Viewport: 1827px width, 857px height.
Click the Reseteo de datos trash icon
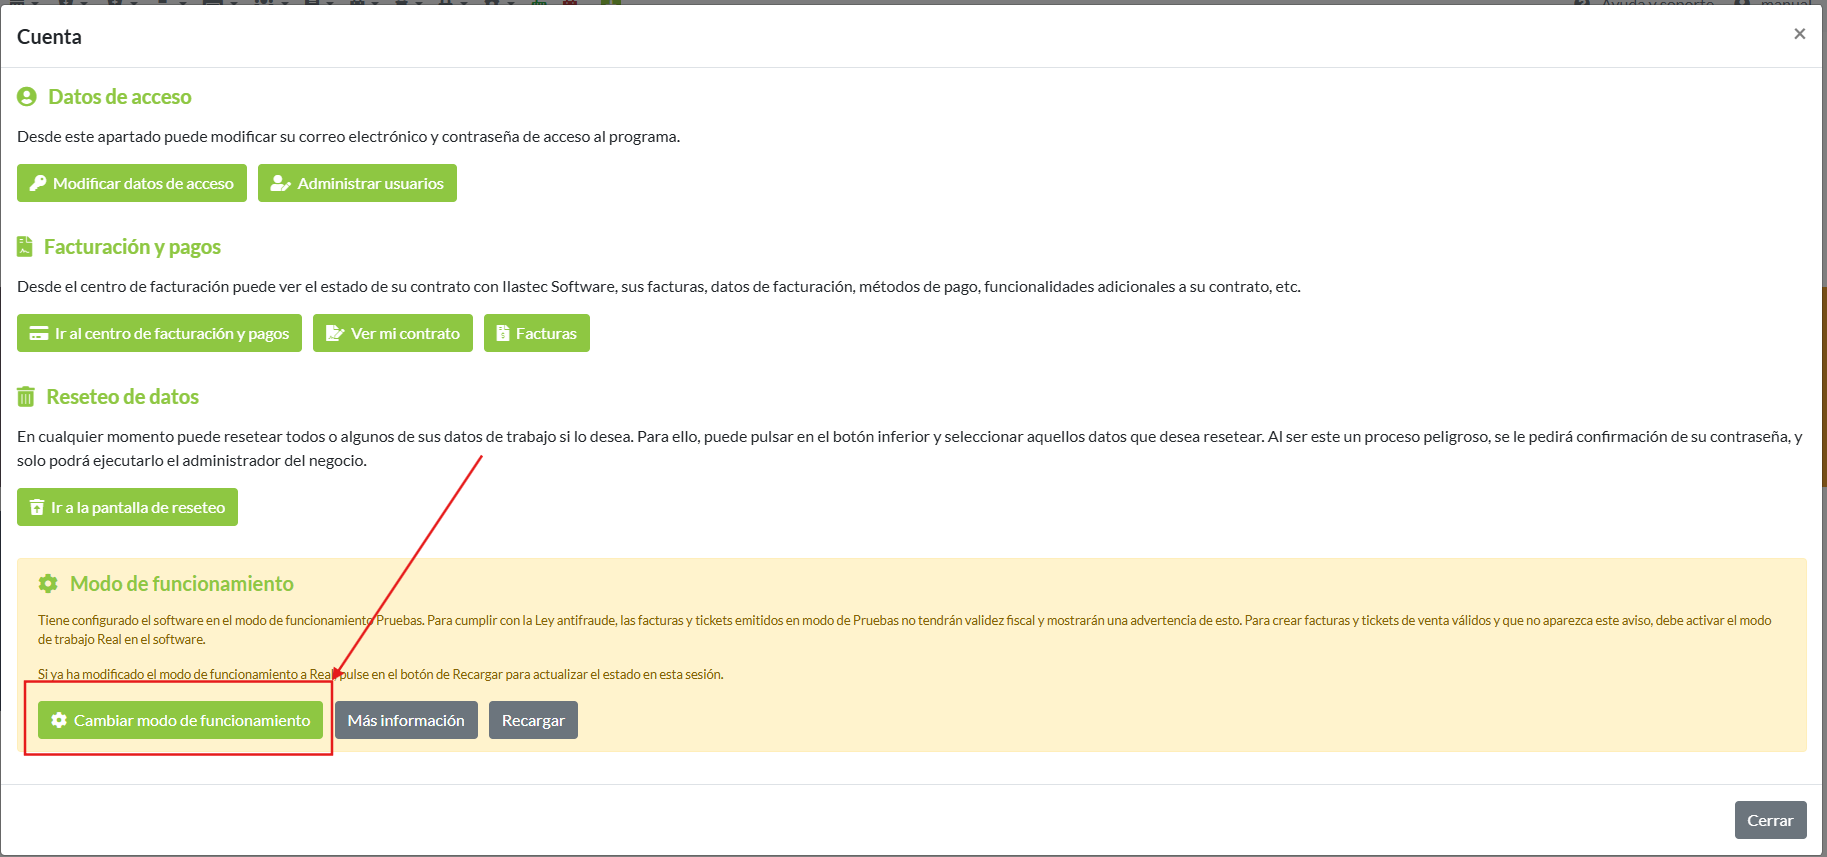[x=26, y=397]
